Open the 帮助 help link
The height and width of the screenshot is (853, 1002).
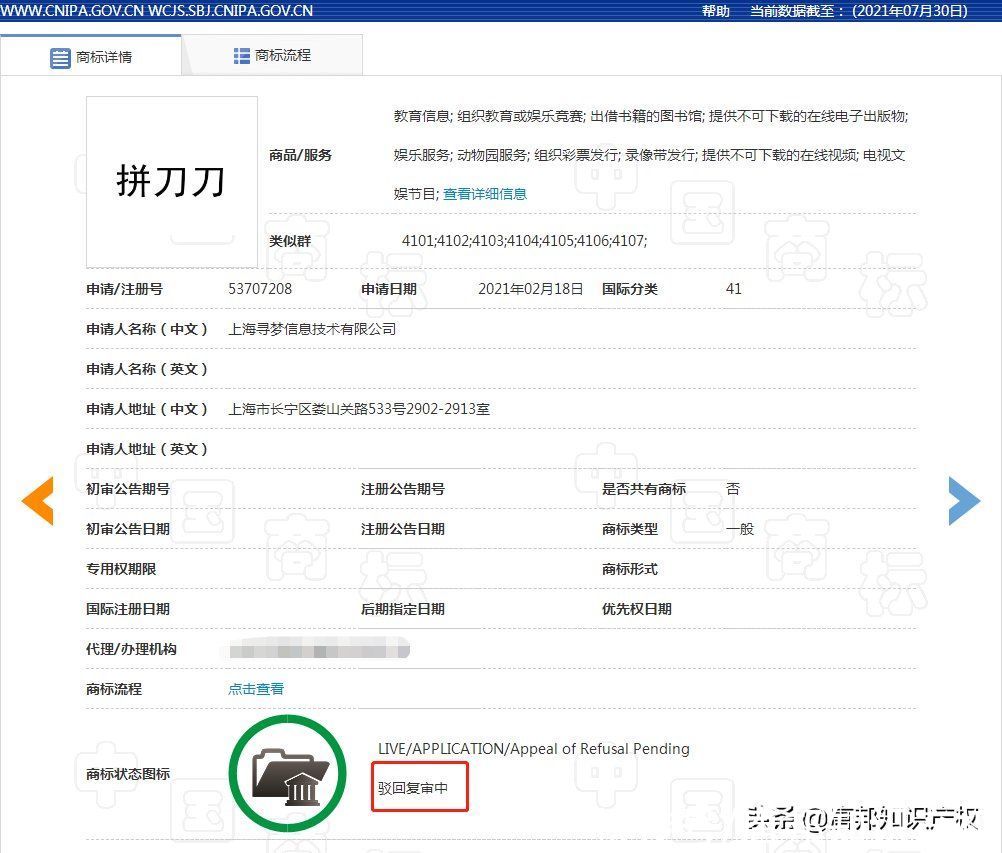click(716, 11)
